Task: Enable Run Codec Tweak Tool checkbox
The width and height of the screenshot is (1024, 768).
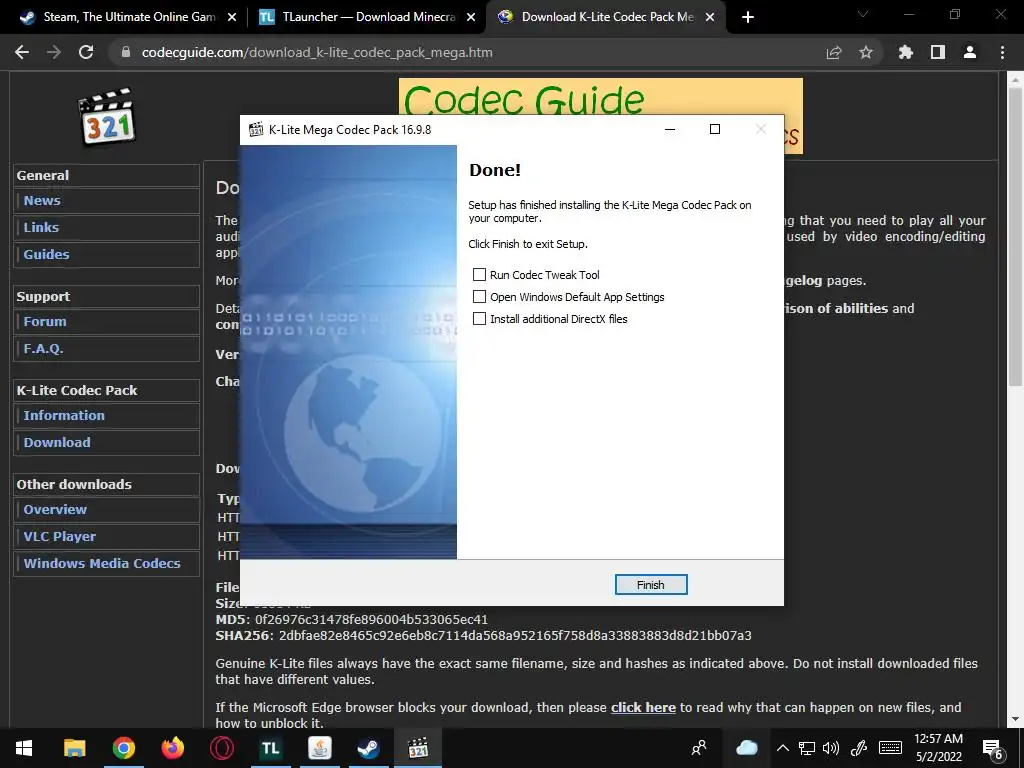Action: click(x=479, y=274)
